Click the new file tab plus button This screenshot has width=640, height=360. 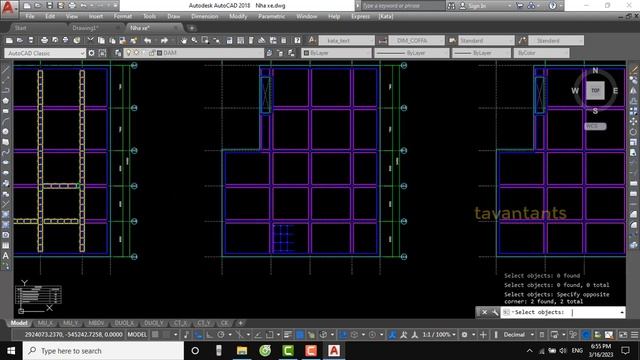click(191, 28)
